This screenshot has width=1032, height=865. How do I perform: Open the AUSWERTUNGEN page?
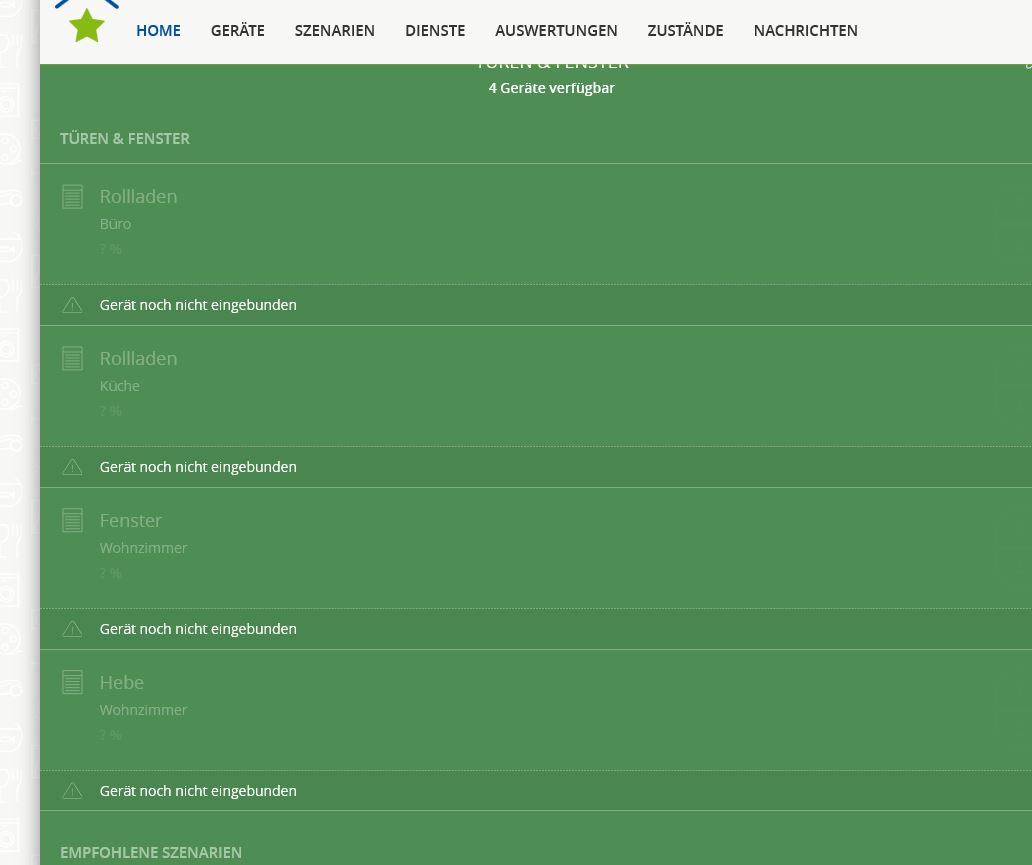click(556, 31)
